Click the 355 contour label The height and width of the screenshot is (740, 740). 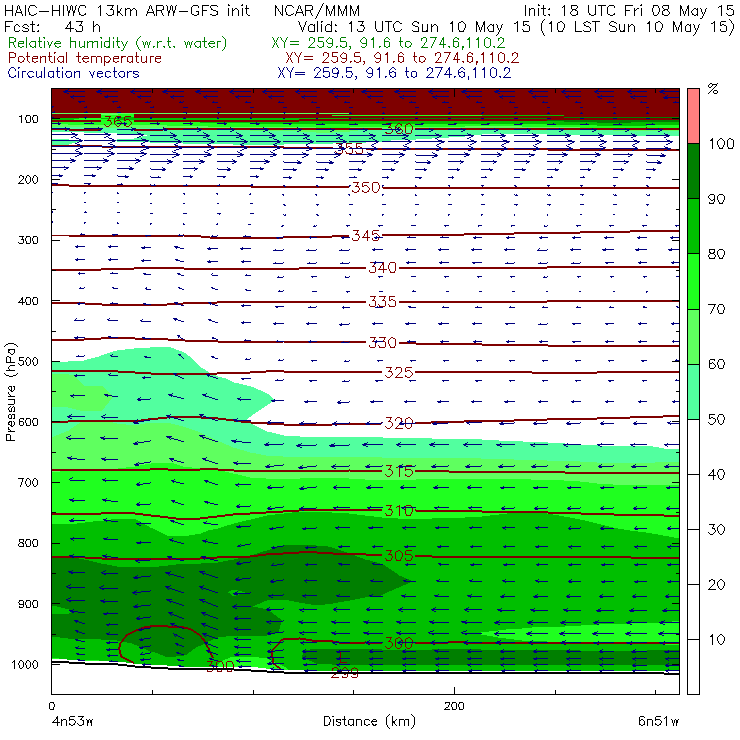[x=349, y=149]
